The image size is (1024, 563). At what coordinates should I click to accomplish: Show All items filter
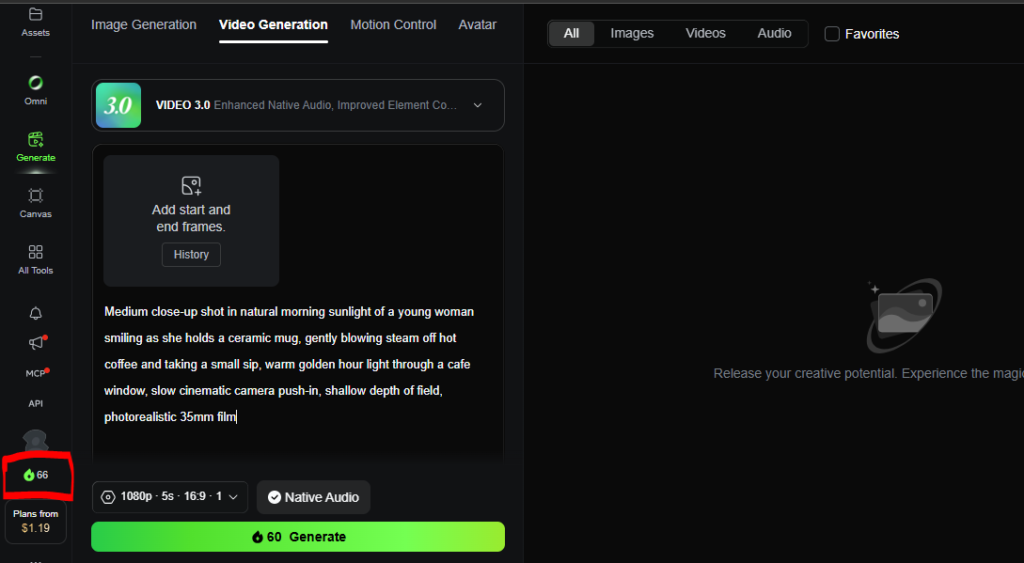[571, 33]
